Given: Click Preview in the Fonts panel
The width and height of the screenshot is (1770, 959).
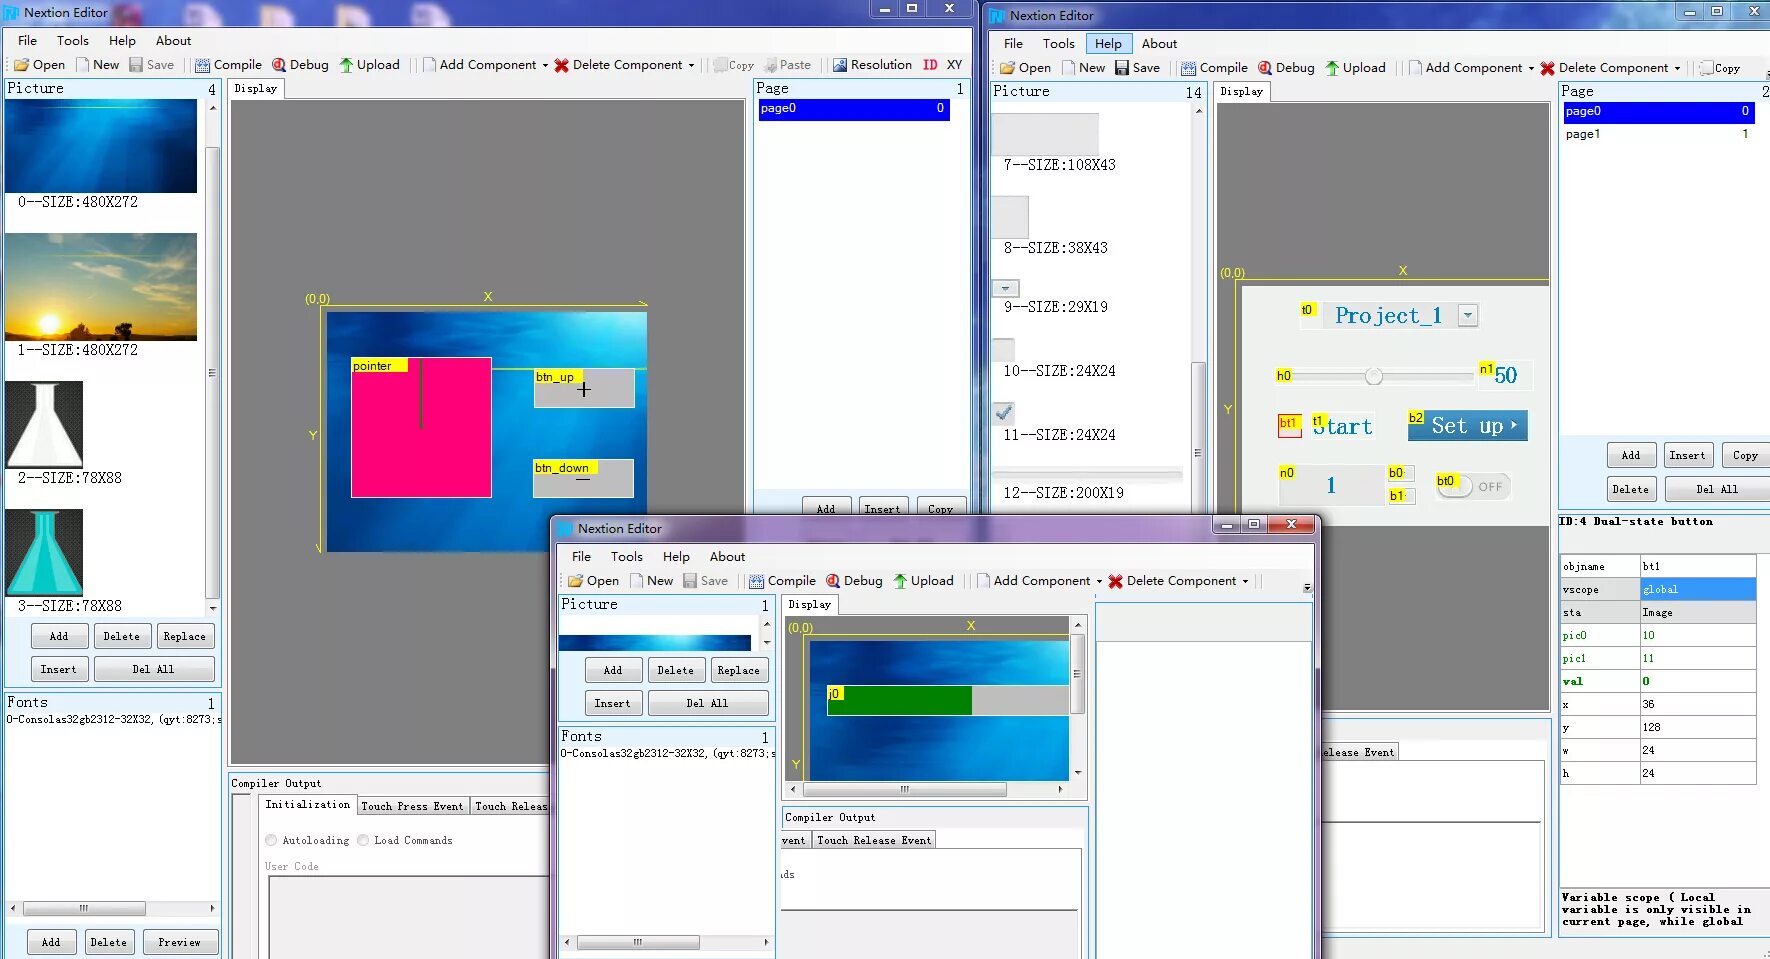Looking at the screenshot, I should point(180,941).
